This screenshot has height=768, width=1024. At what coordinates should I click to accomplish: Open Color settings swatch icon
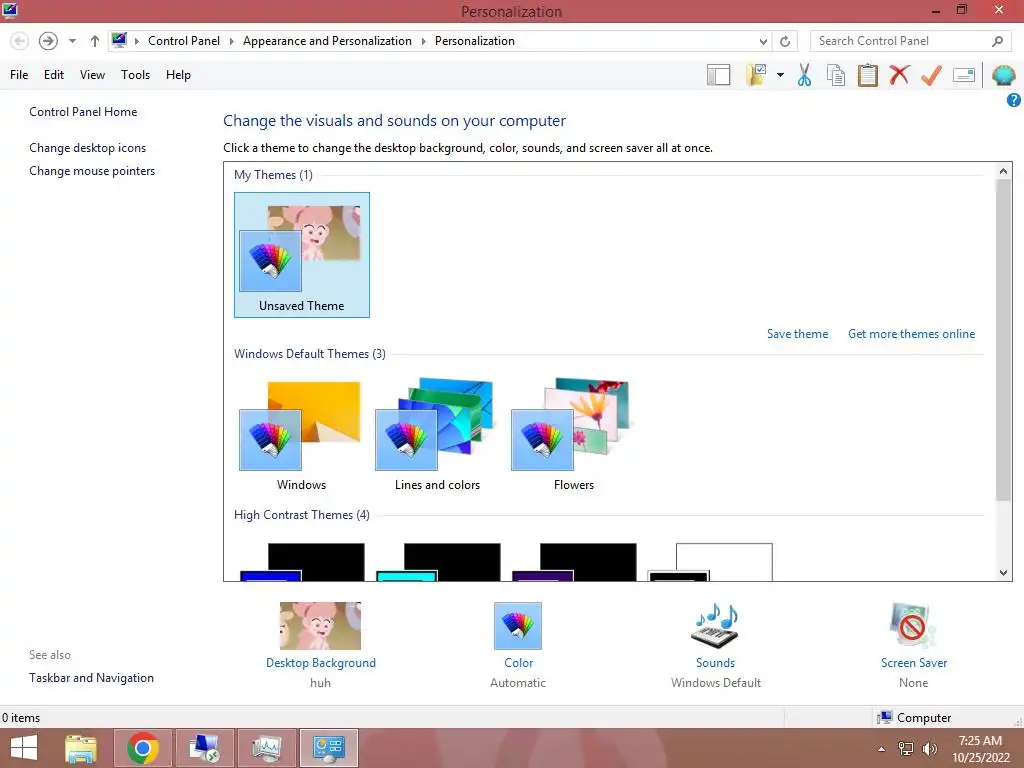pyautogui.click(x=518, y=626)
